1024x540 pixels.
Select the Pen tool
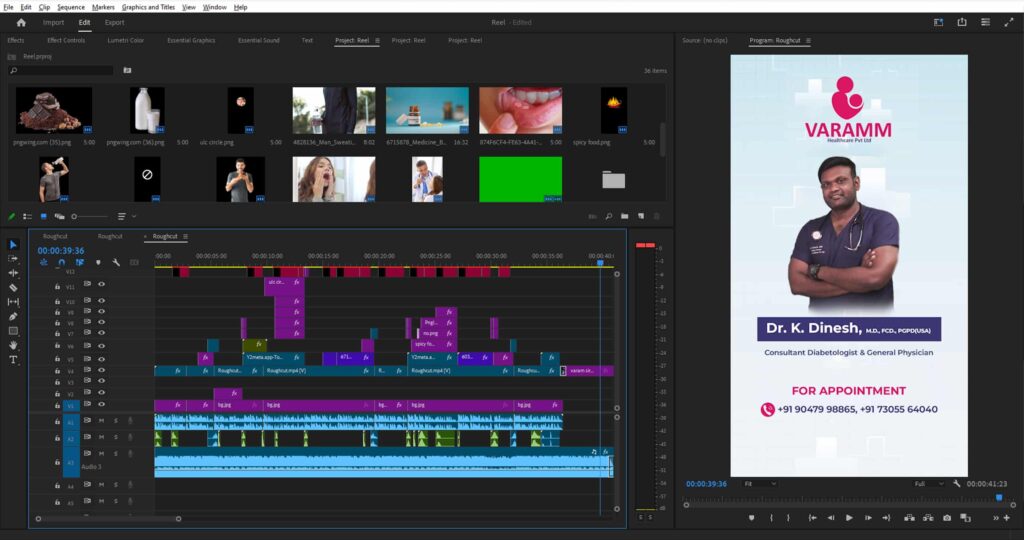pyautogui.click(x=13, y=316)
